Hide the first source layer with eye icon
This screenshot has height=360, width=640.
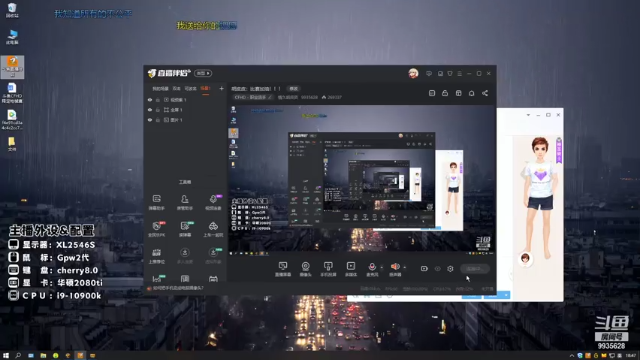(150, 100)
